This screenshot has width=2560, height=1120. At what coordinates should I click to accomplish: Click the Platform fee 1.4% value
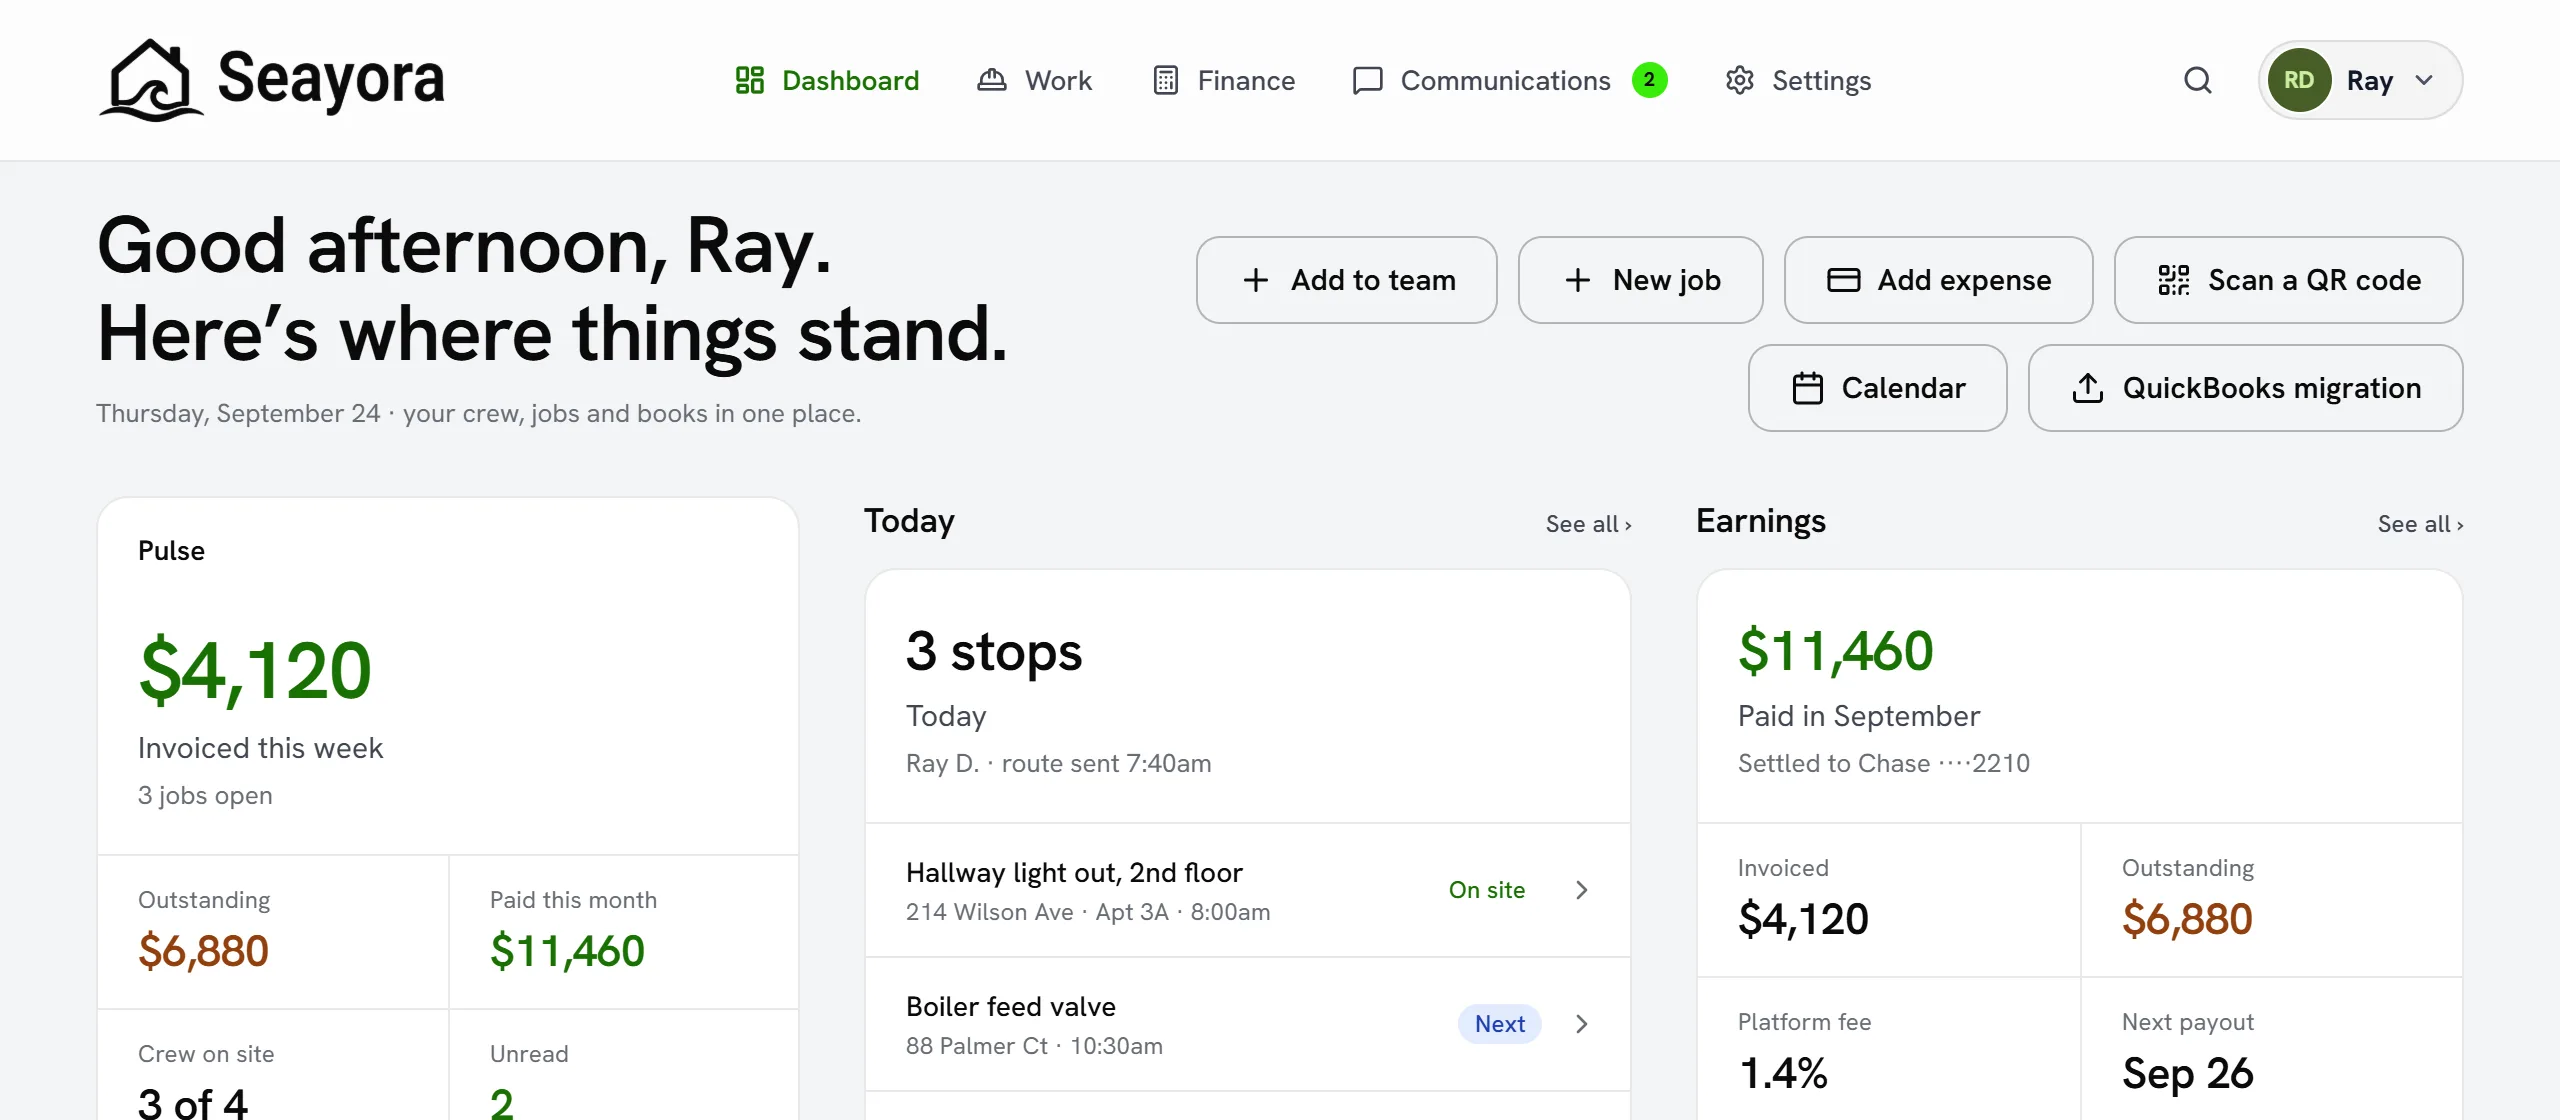coord(1783,1073)
